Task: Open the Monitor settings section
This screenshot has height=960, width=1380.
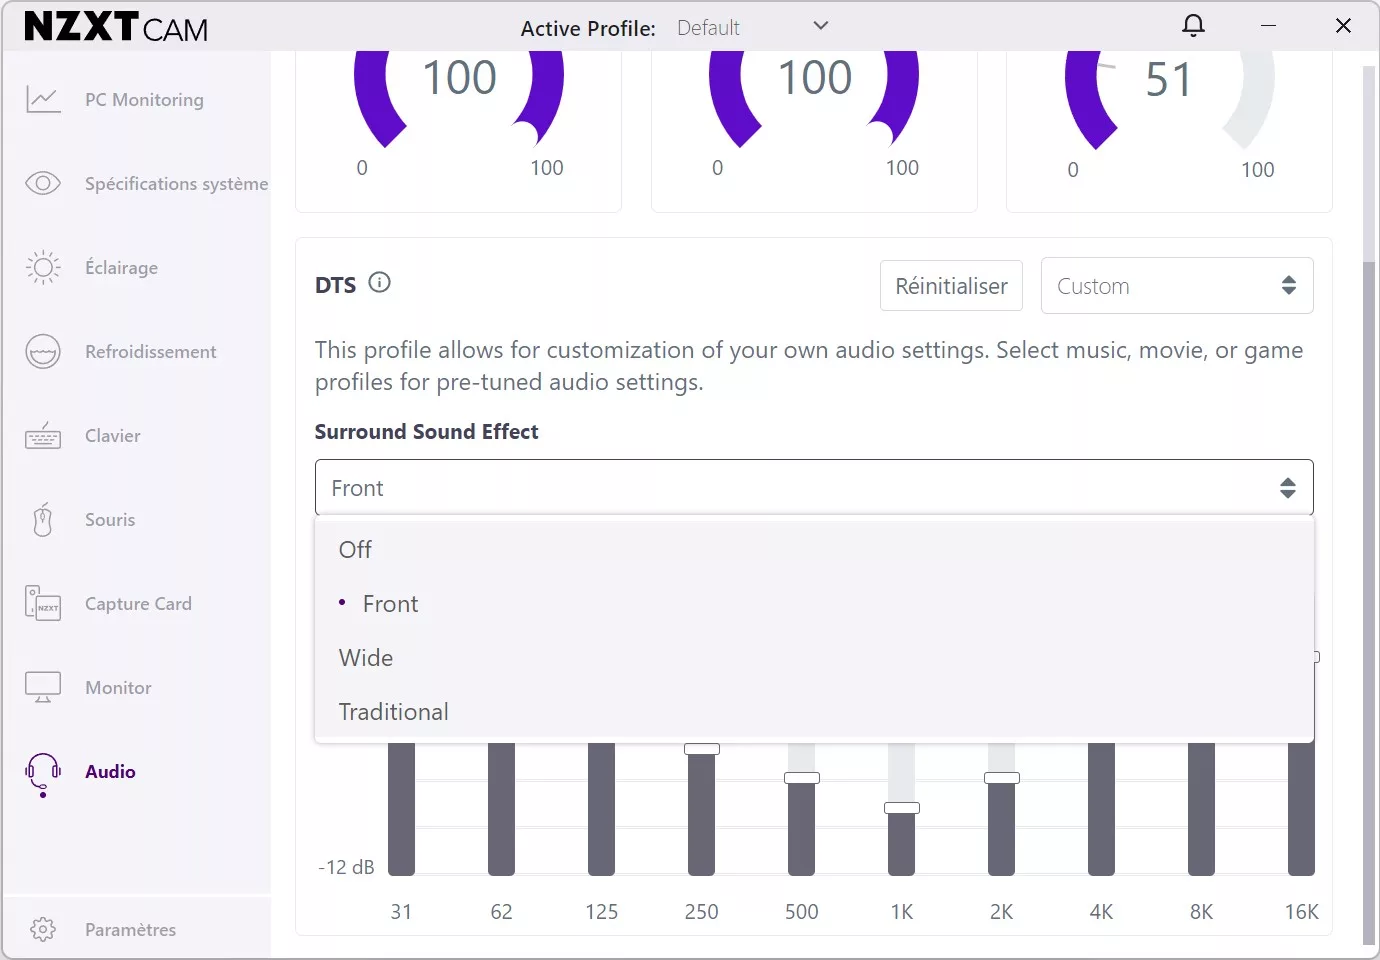Action: 43,687
